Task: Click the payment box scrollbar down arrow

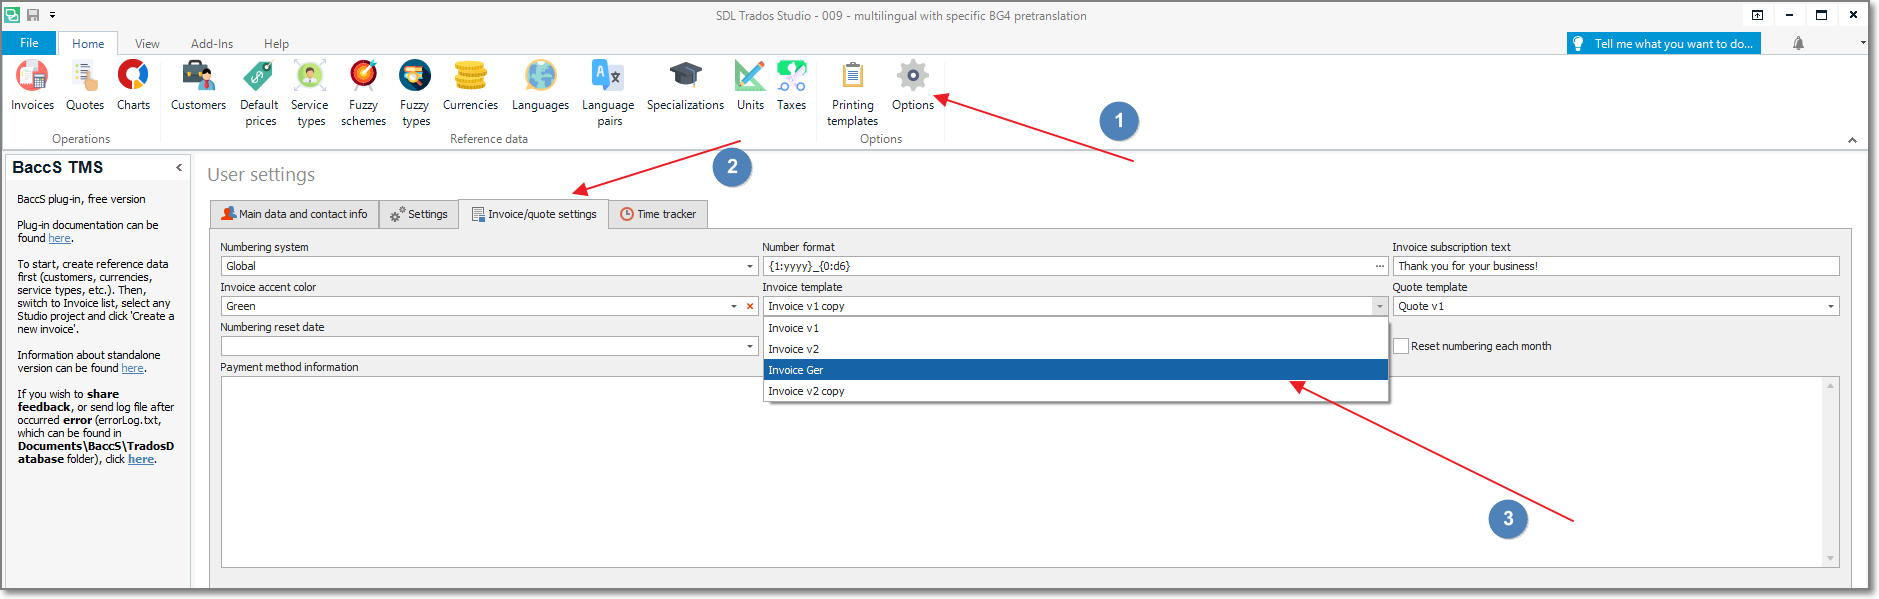Action: click(x=1831, y=559)
